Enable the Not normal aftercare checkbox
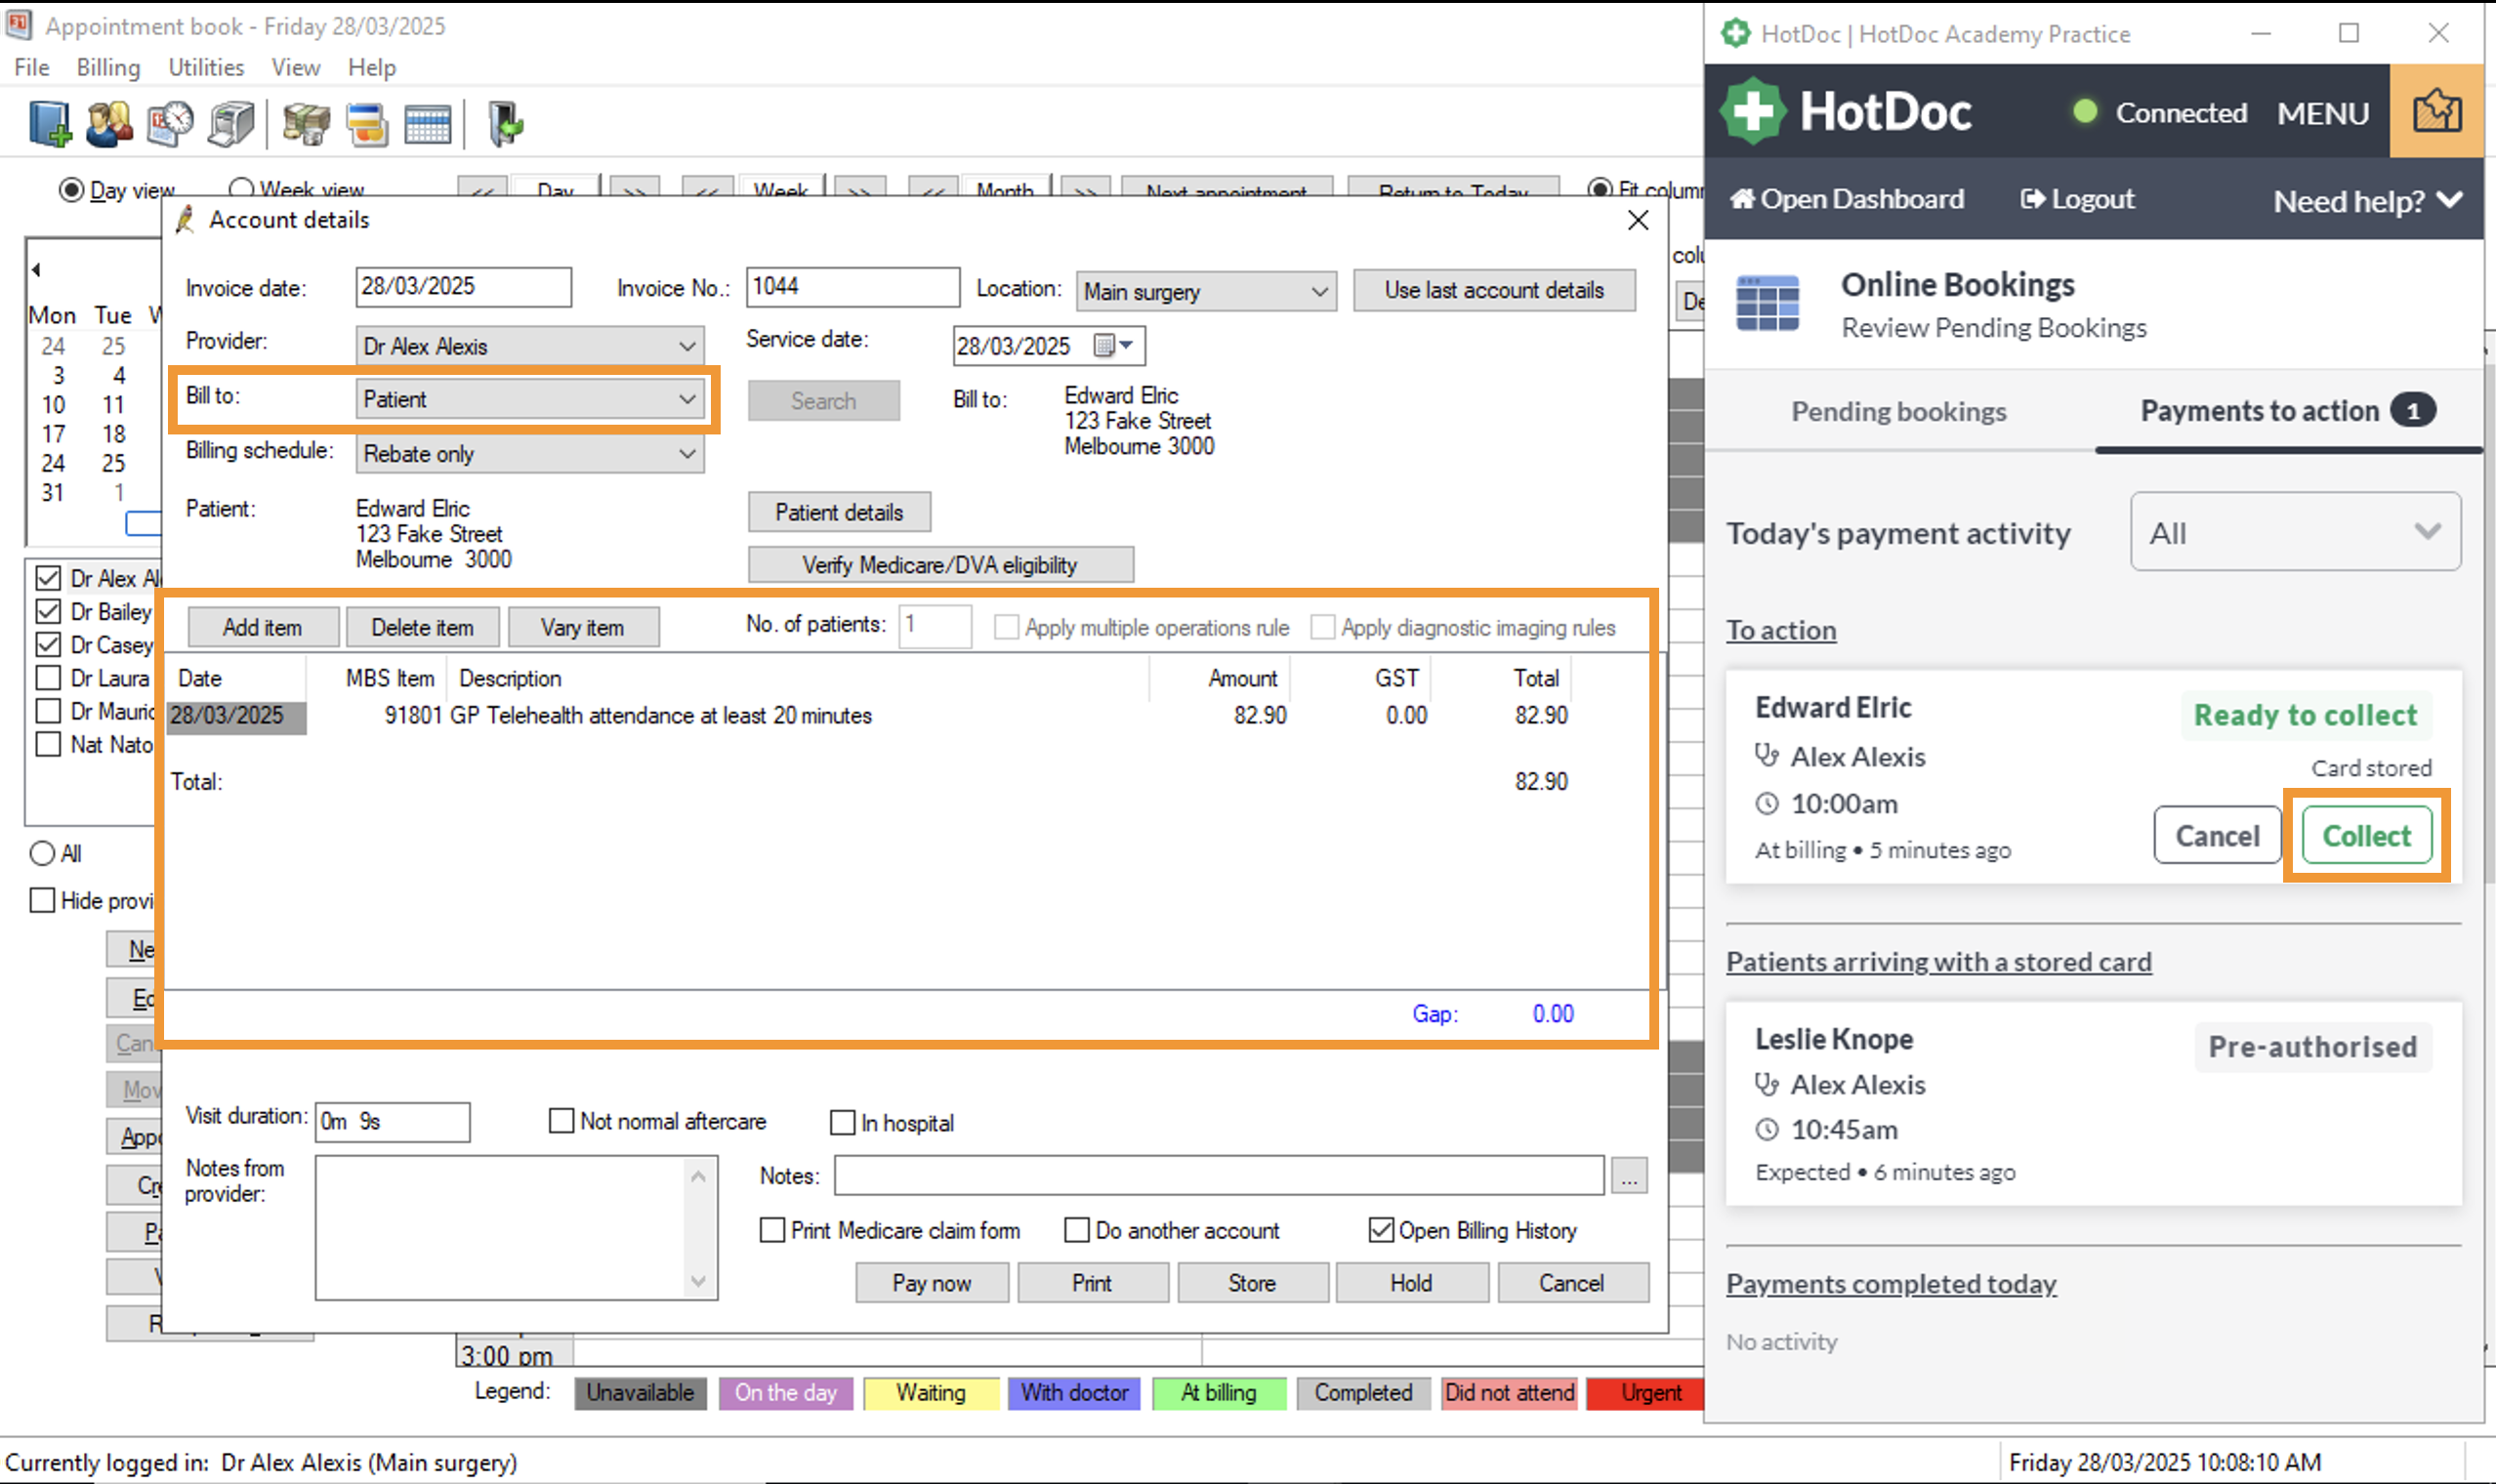Image resolution: width=2496 pixels, height=1484 pixels. pyautogui.click(x=561, y=1121)
